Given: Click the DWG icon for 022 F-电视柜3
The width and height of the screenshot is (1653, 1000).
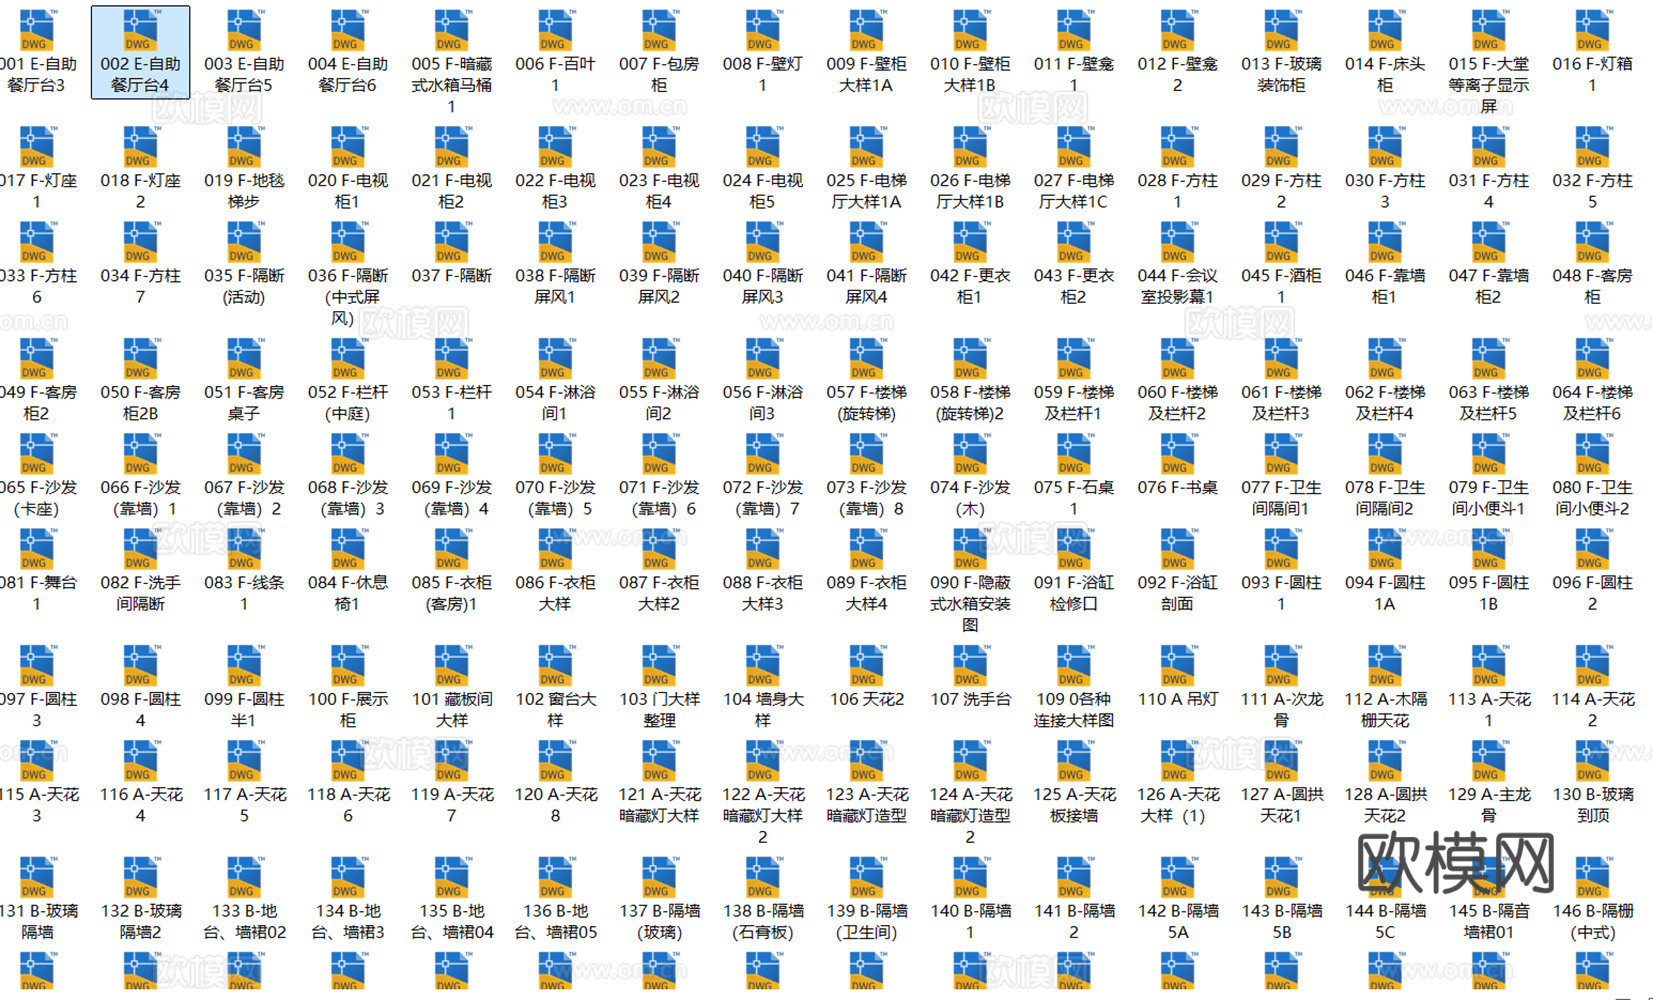Looking at the screenshot, I should pos(556,147).
